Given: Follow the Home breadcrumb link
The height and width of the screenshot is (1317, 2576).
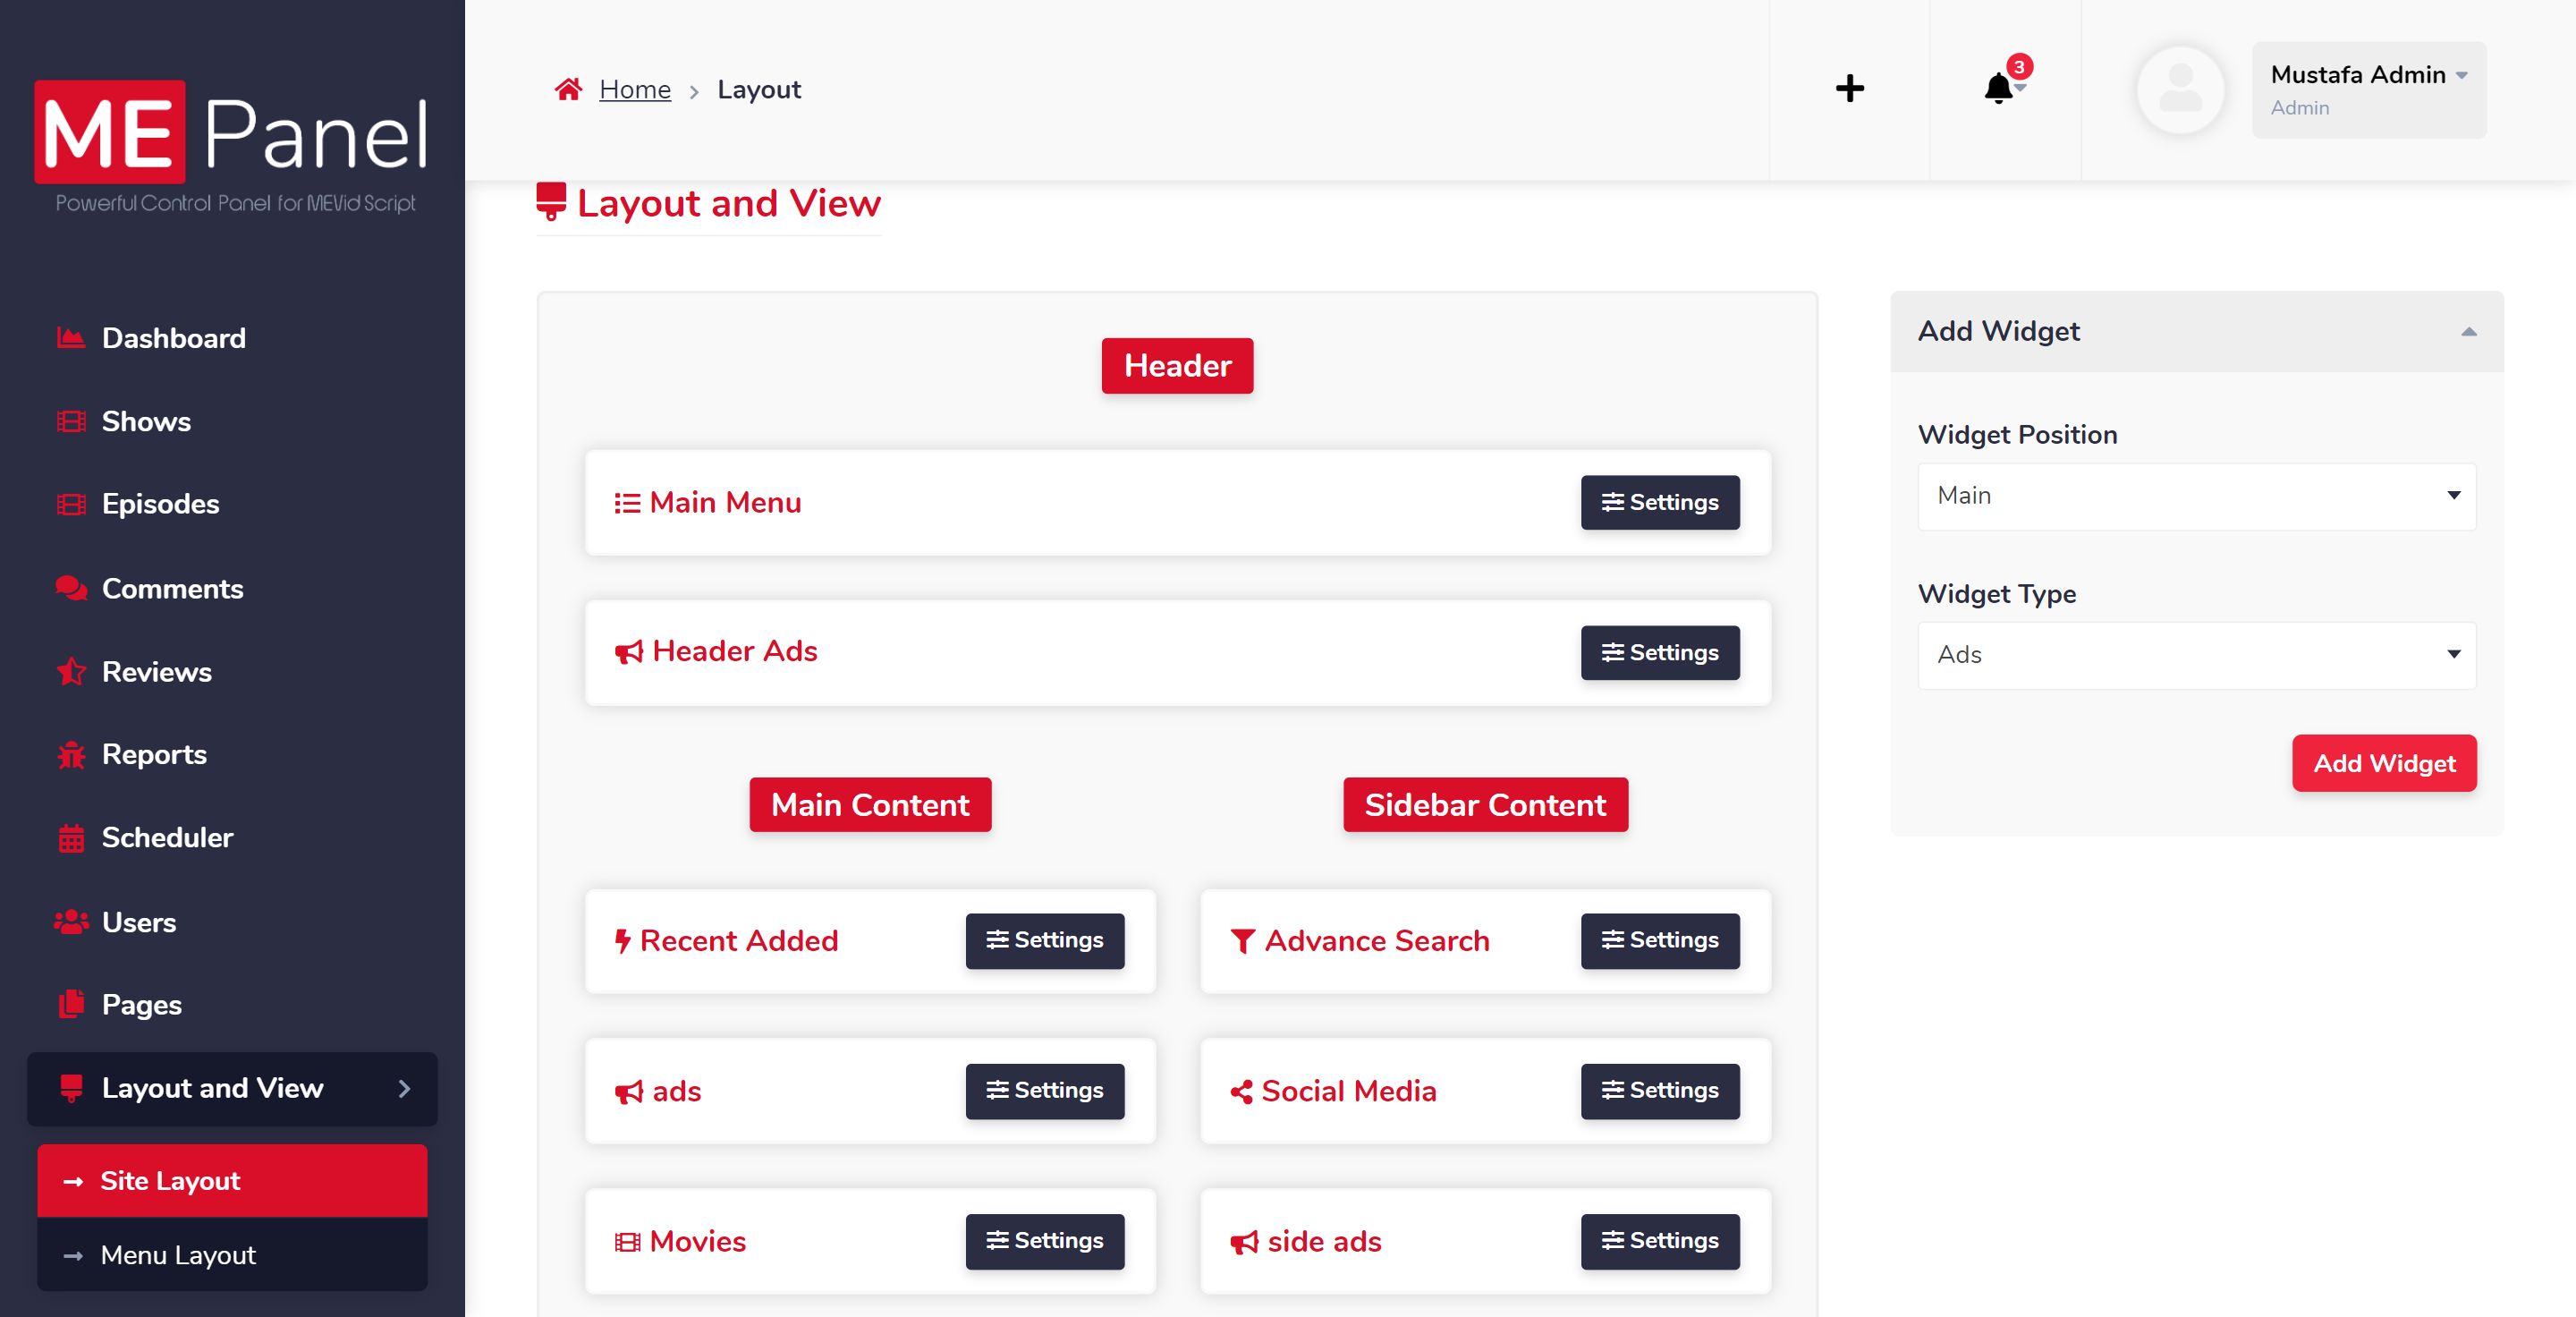Looking at the screenshot, I should coord(635,90).
